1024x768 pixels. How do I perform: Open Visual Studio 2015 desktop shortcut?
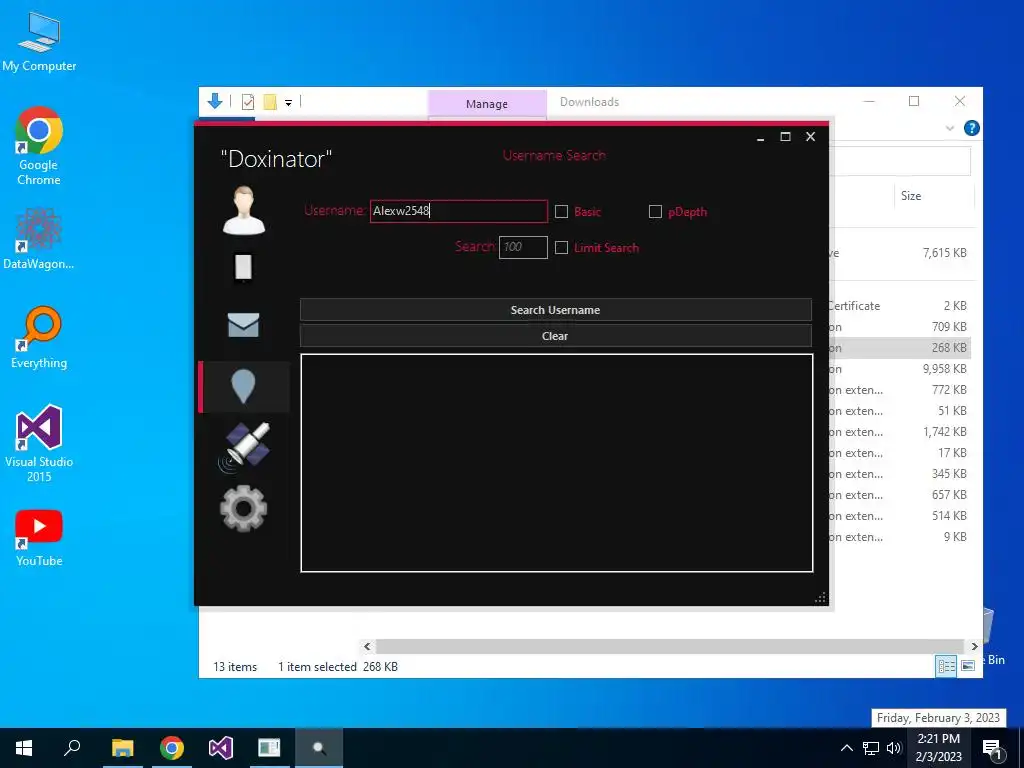click(39, 443)
